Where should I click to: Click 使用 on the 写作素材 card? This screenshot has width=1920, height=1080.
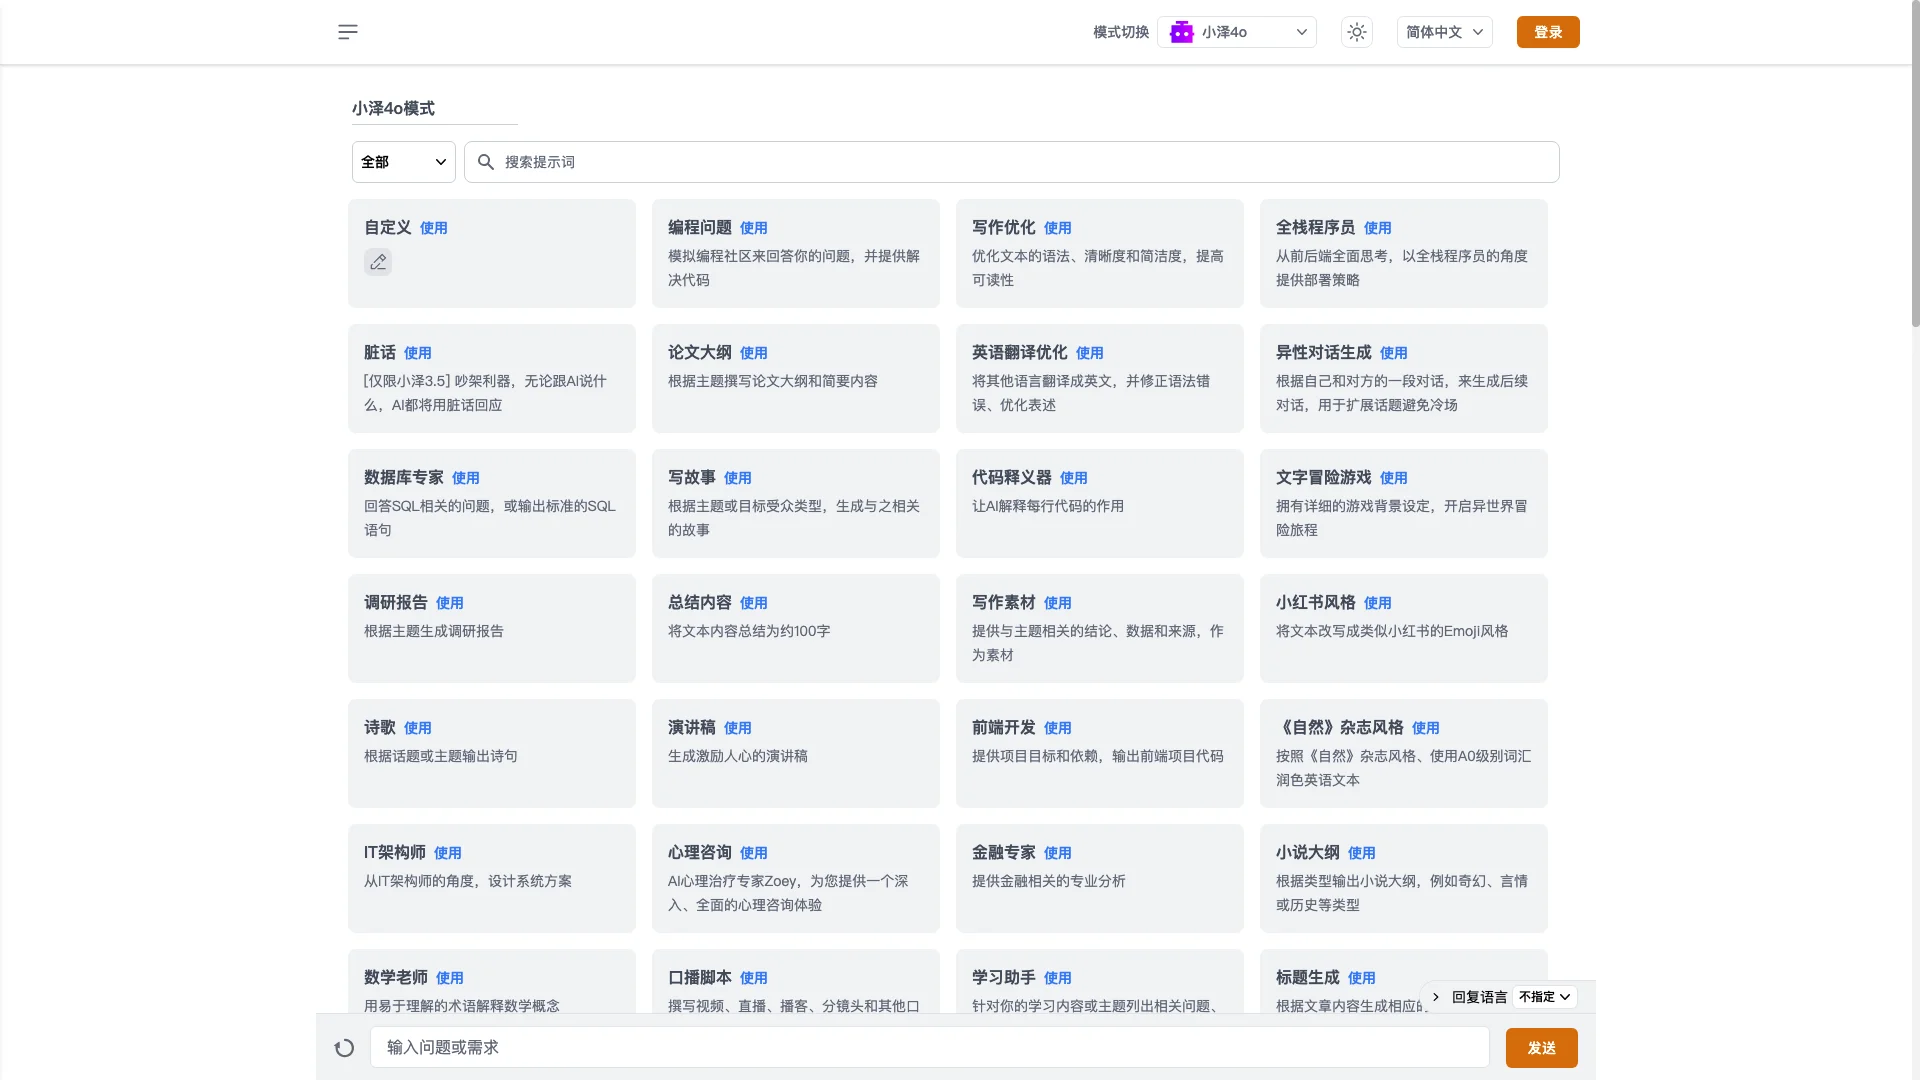[x=1057, y=603]
